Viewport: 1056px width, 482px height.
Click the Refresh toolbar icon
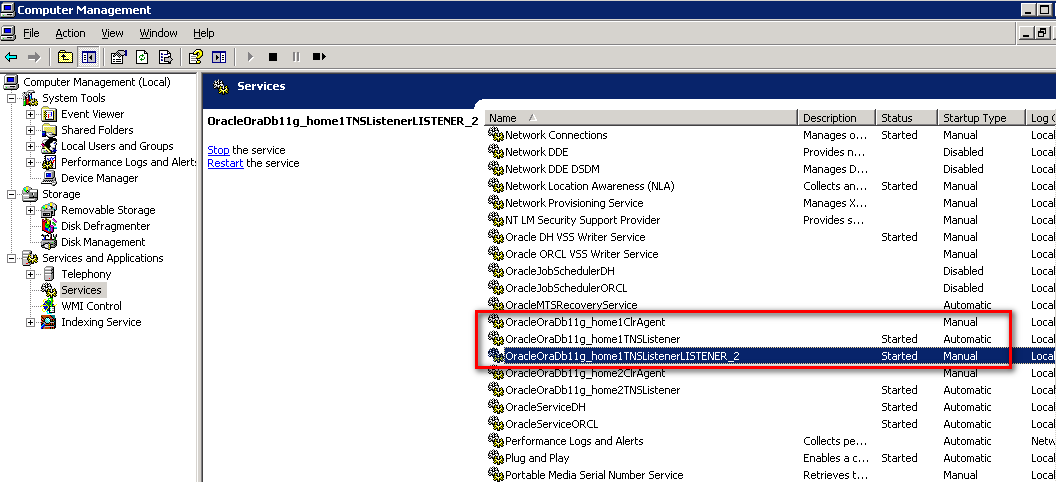coord(142,57)
